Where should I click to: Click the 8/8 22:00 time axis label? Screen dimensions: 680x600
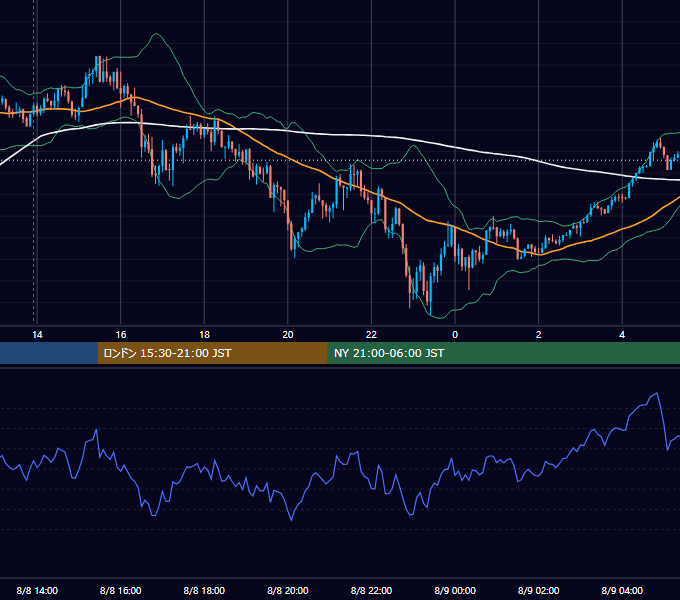371,590
